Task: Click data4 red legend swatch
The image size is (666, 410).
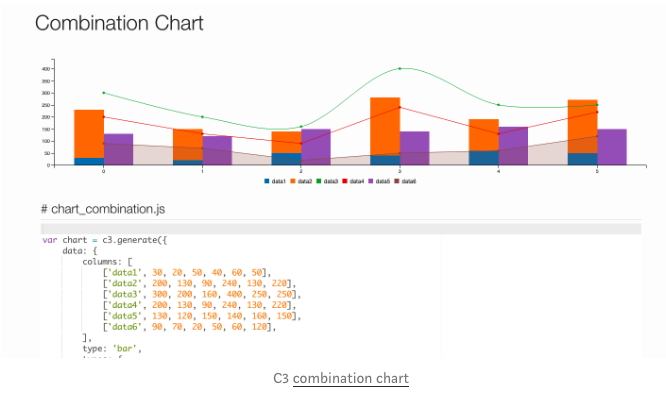Action: pos(345,181)
